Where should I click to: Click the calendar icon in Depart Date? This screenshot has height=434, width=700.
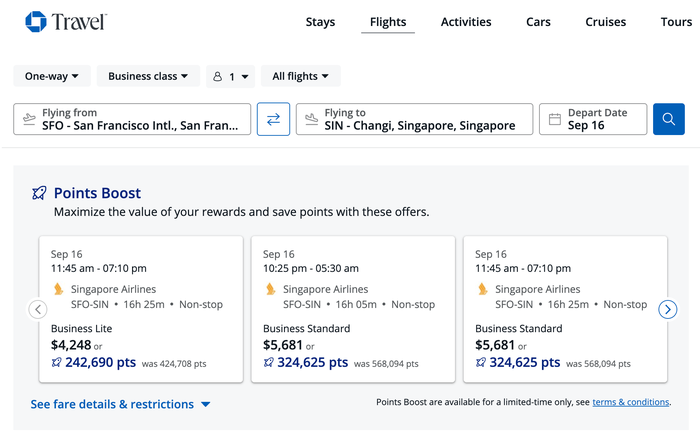pos(554,119)
